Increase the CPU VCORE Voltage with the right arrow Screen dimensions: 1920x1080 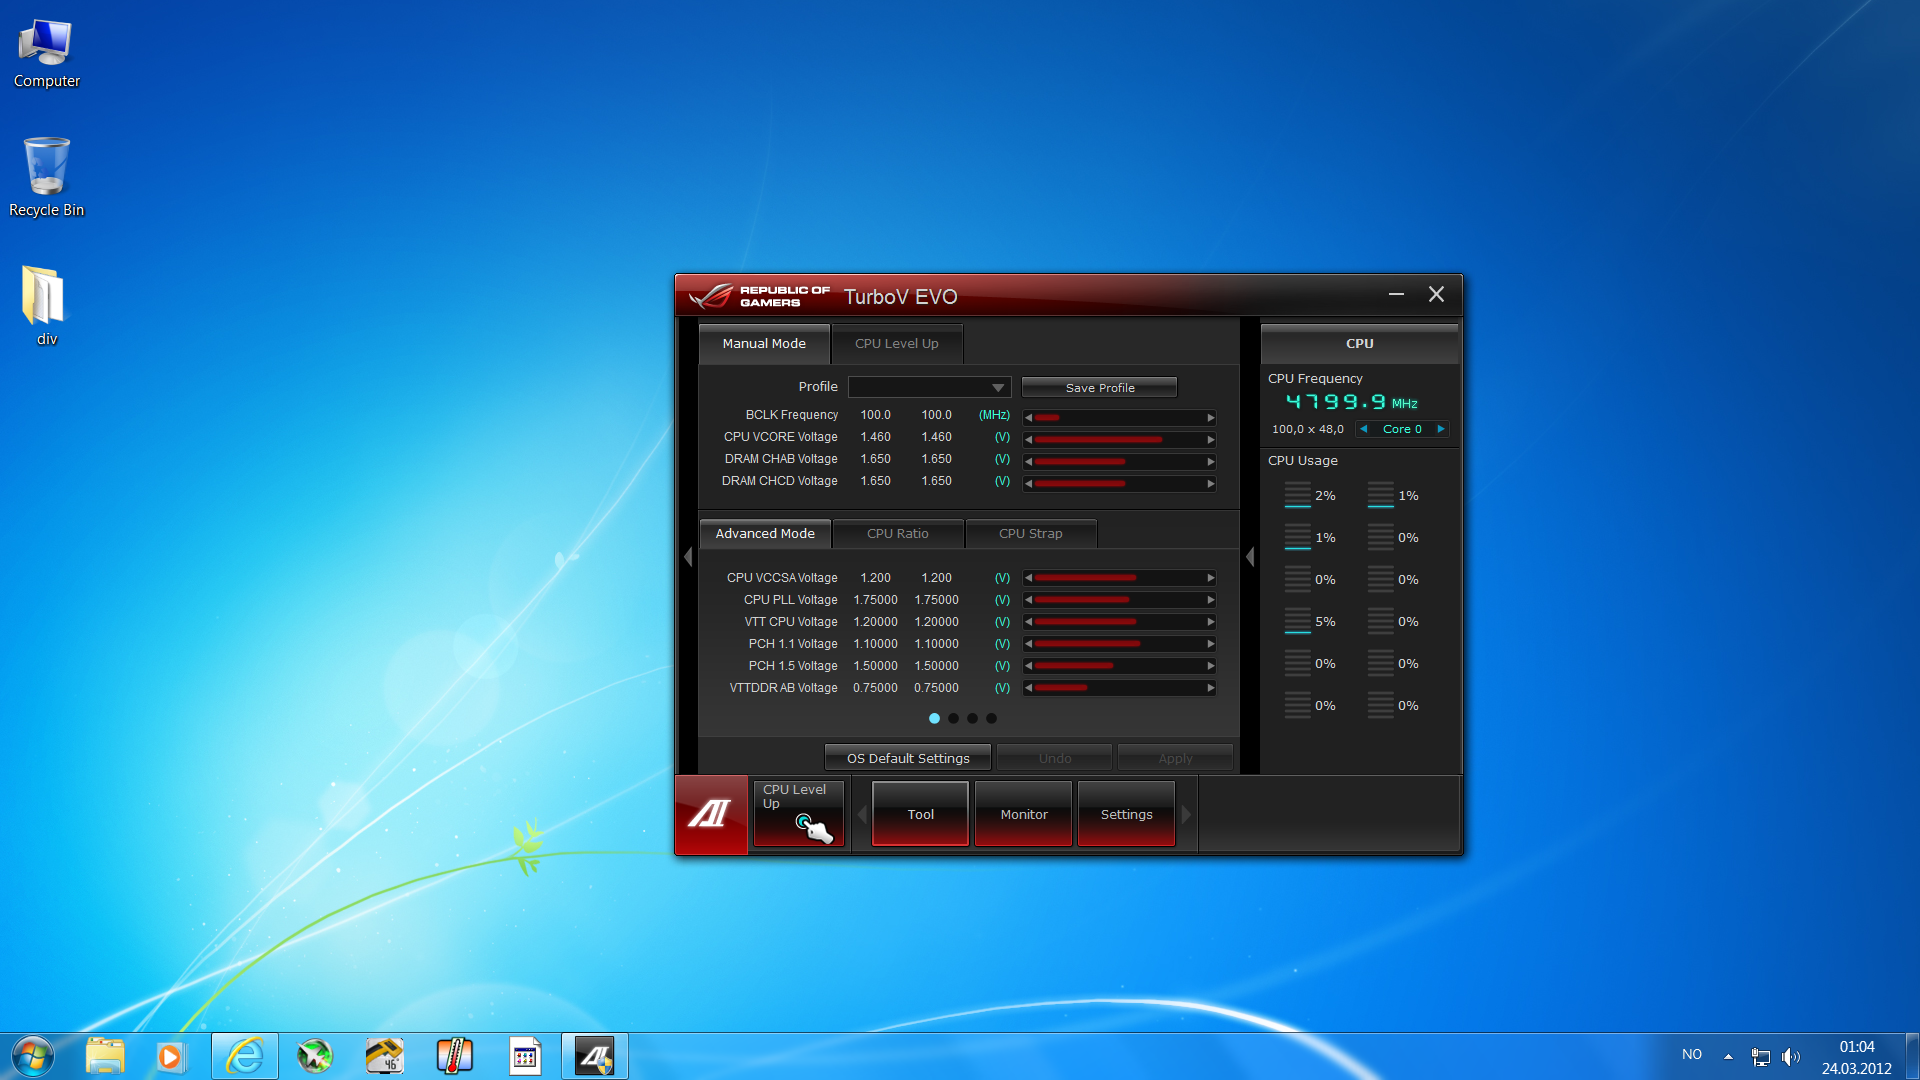point(1210,439)
